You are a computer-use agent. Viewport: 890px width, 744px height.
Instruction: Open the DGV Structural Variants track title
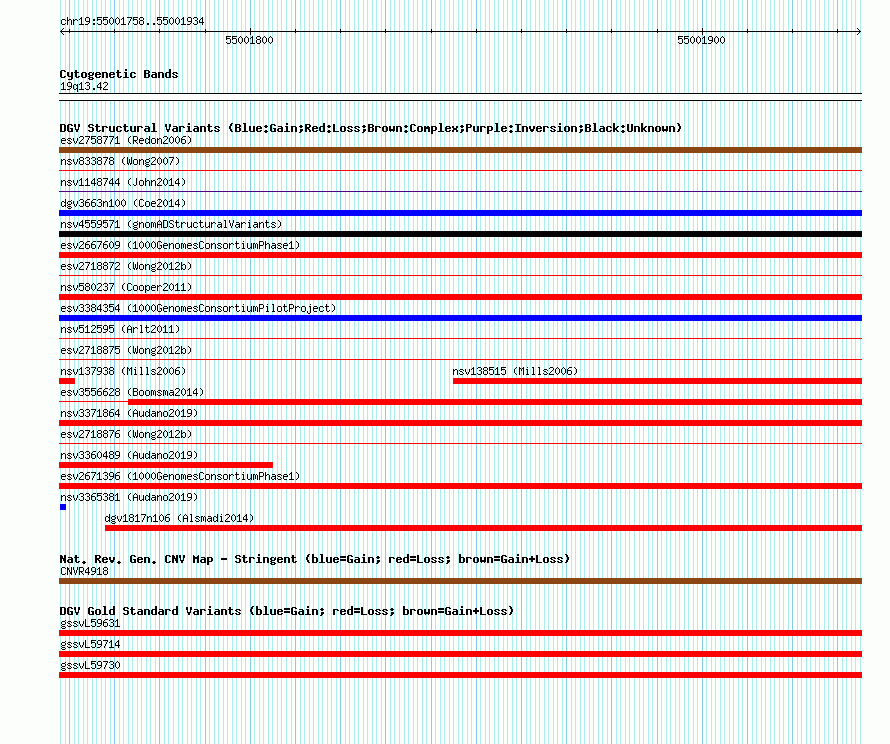tap(371, 128)
